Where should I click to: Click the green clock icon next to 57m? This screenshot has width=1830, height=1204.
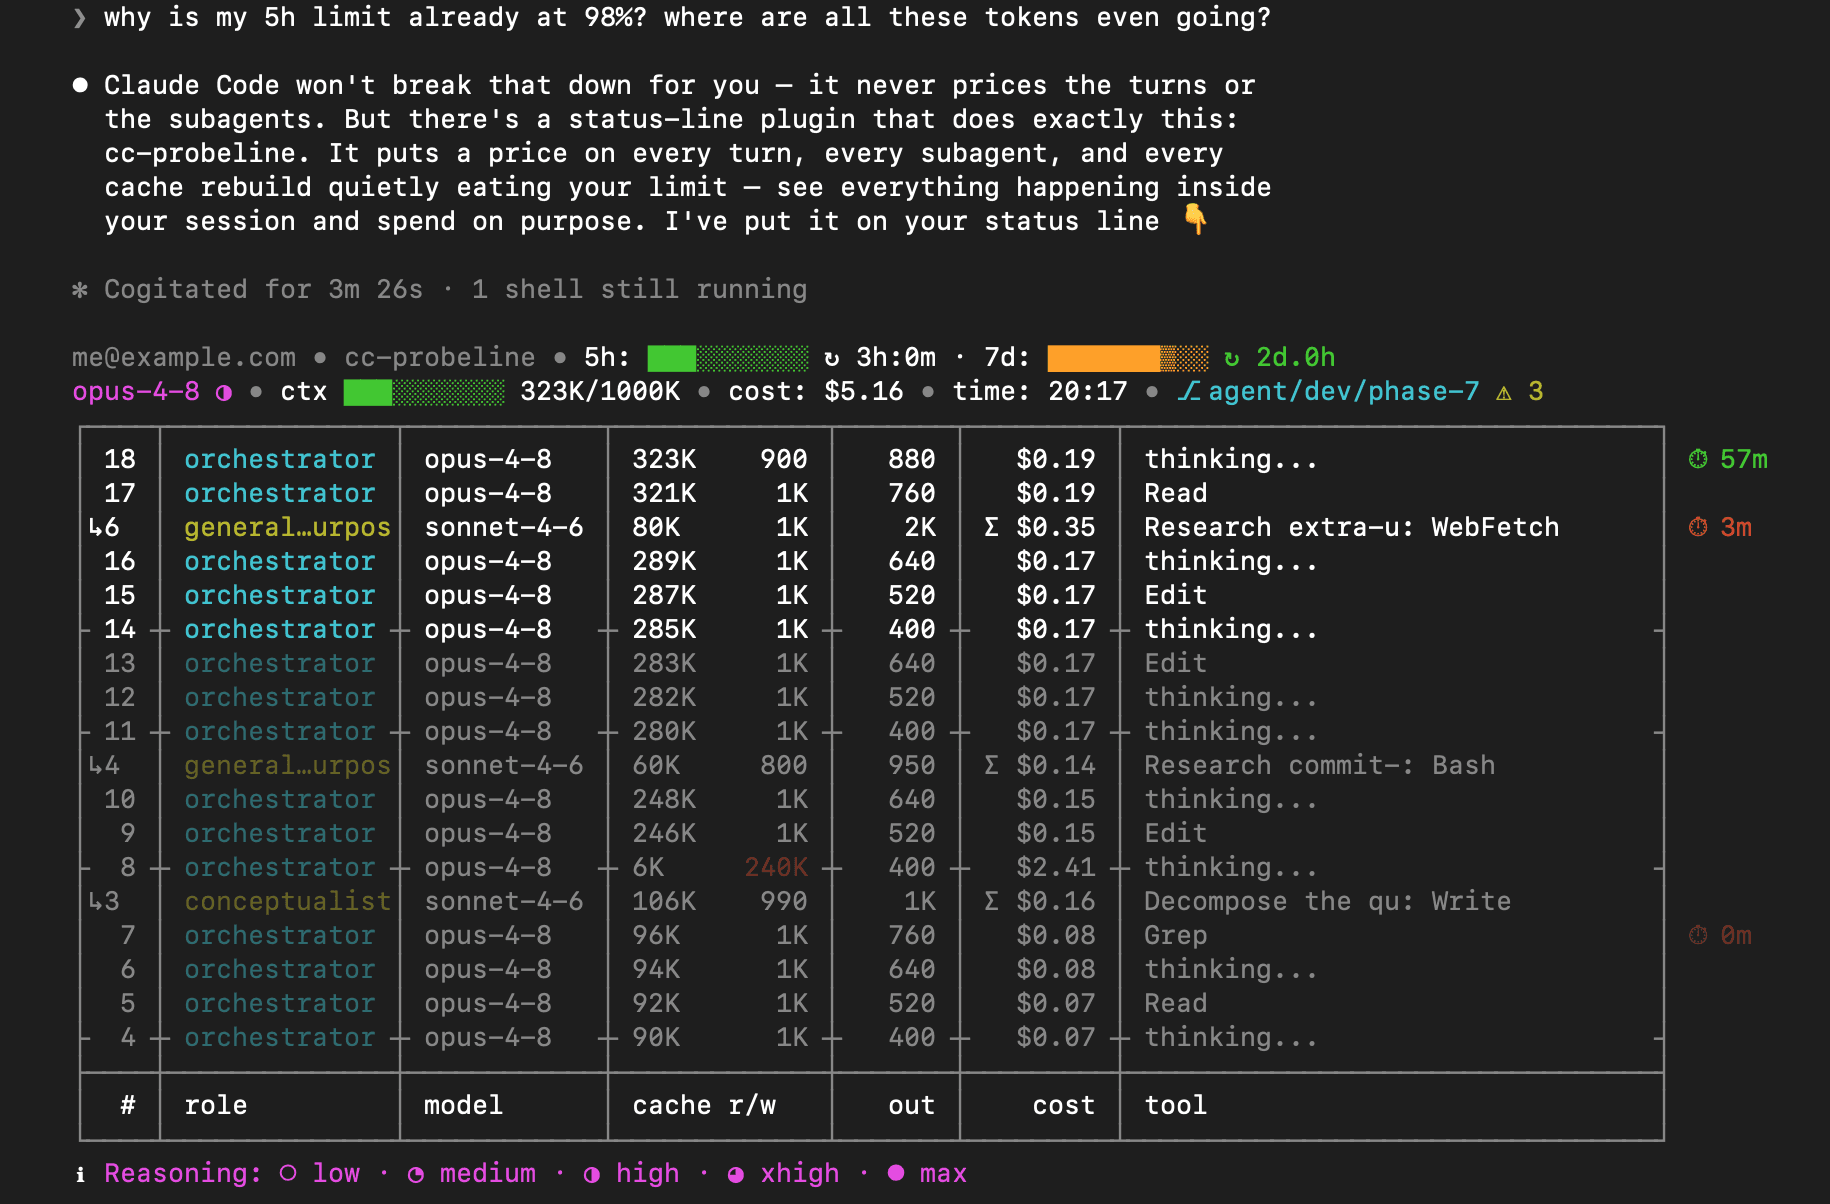click(x=1698, y=459)
